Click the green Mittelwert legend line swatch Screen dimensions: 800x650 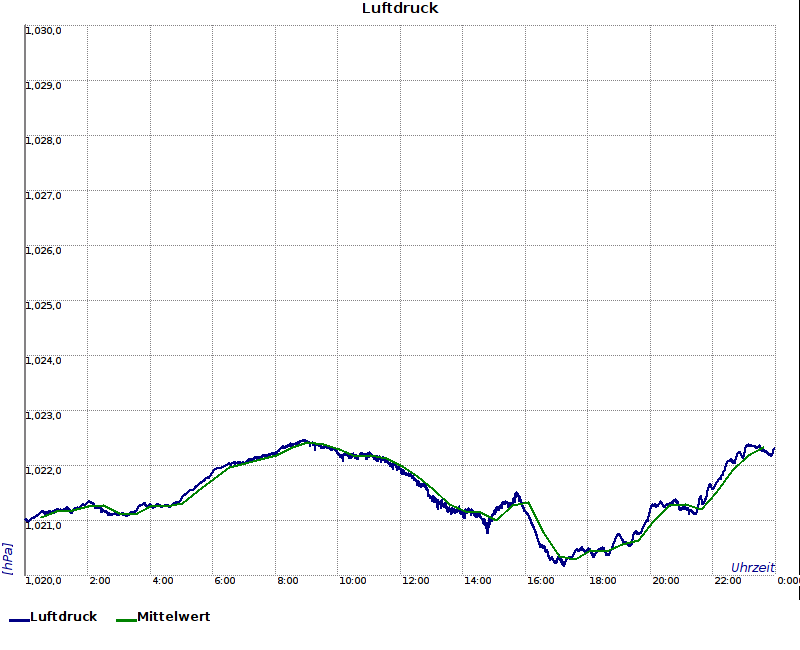pos(126,620)
